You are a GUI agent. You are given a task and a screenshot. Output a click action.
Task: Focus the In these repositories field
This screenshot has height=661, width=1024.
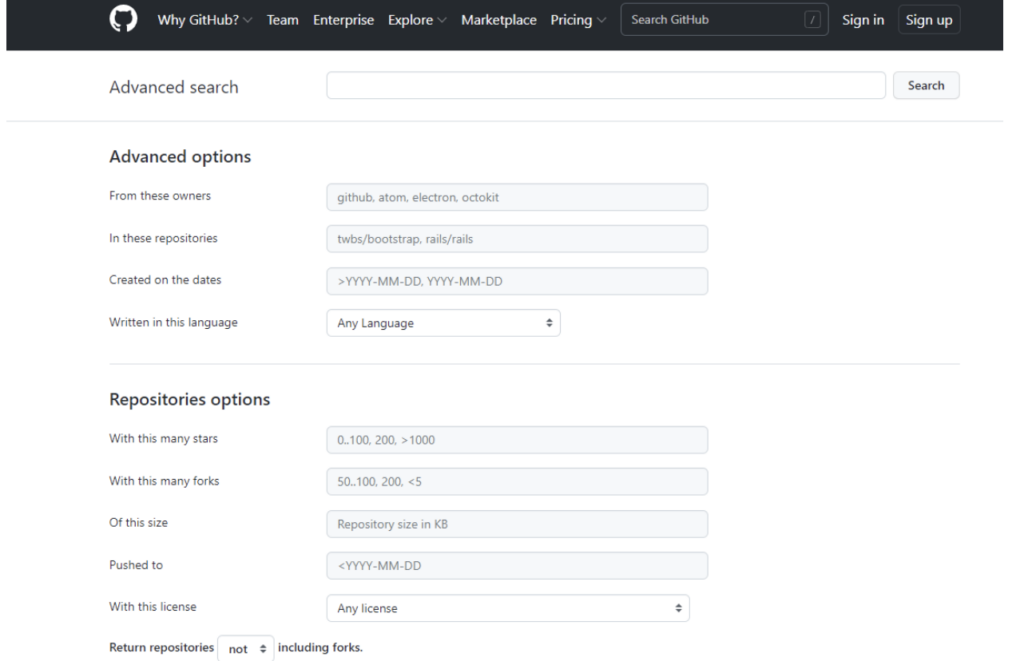pos(517,239)
